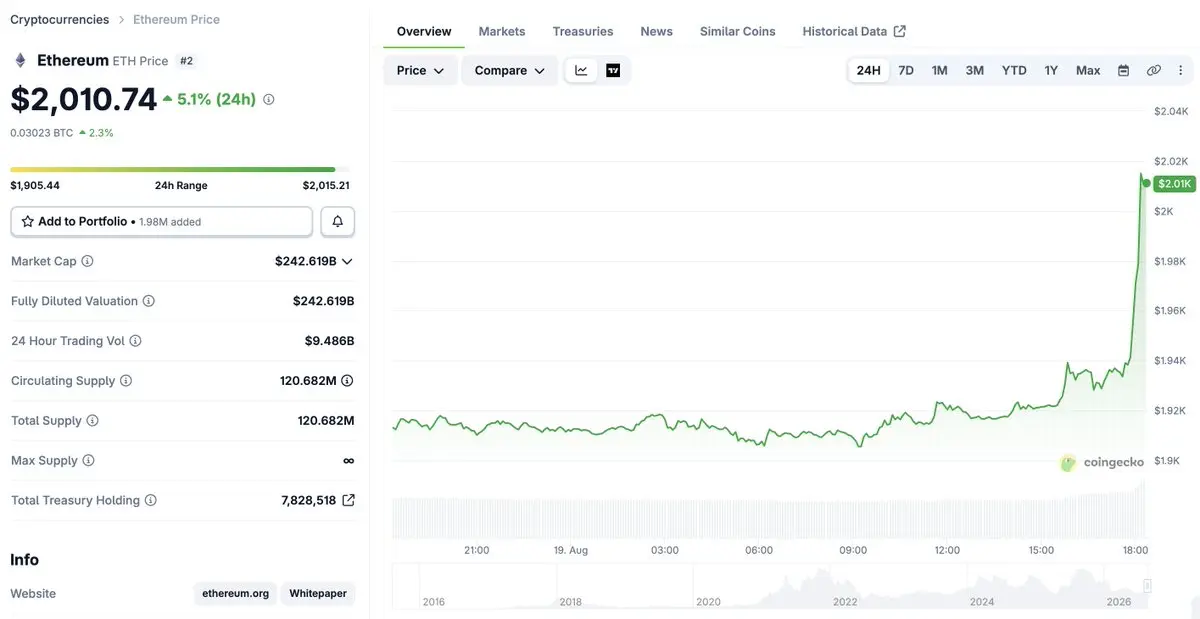Click the info icon next to 24h change
This screenshot has height=619, width=1200.
pyautogui.click(x=269, y=99)
